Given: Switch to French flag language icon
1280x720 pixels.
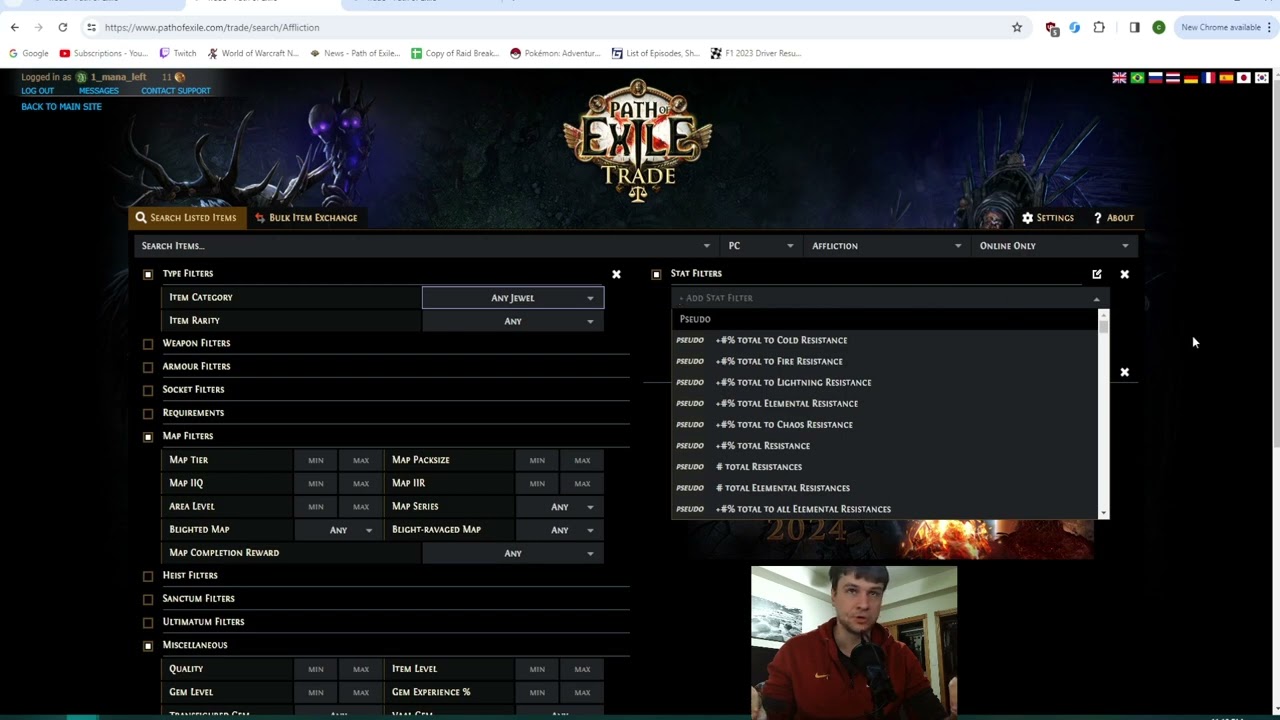Looking at the screenshot, I should (1208, 78).
